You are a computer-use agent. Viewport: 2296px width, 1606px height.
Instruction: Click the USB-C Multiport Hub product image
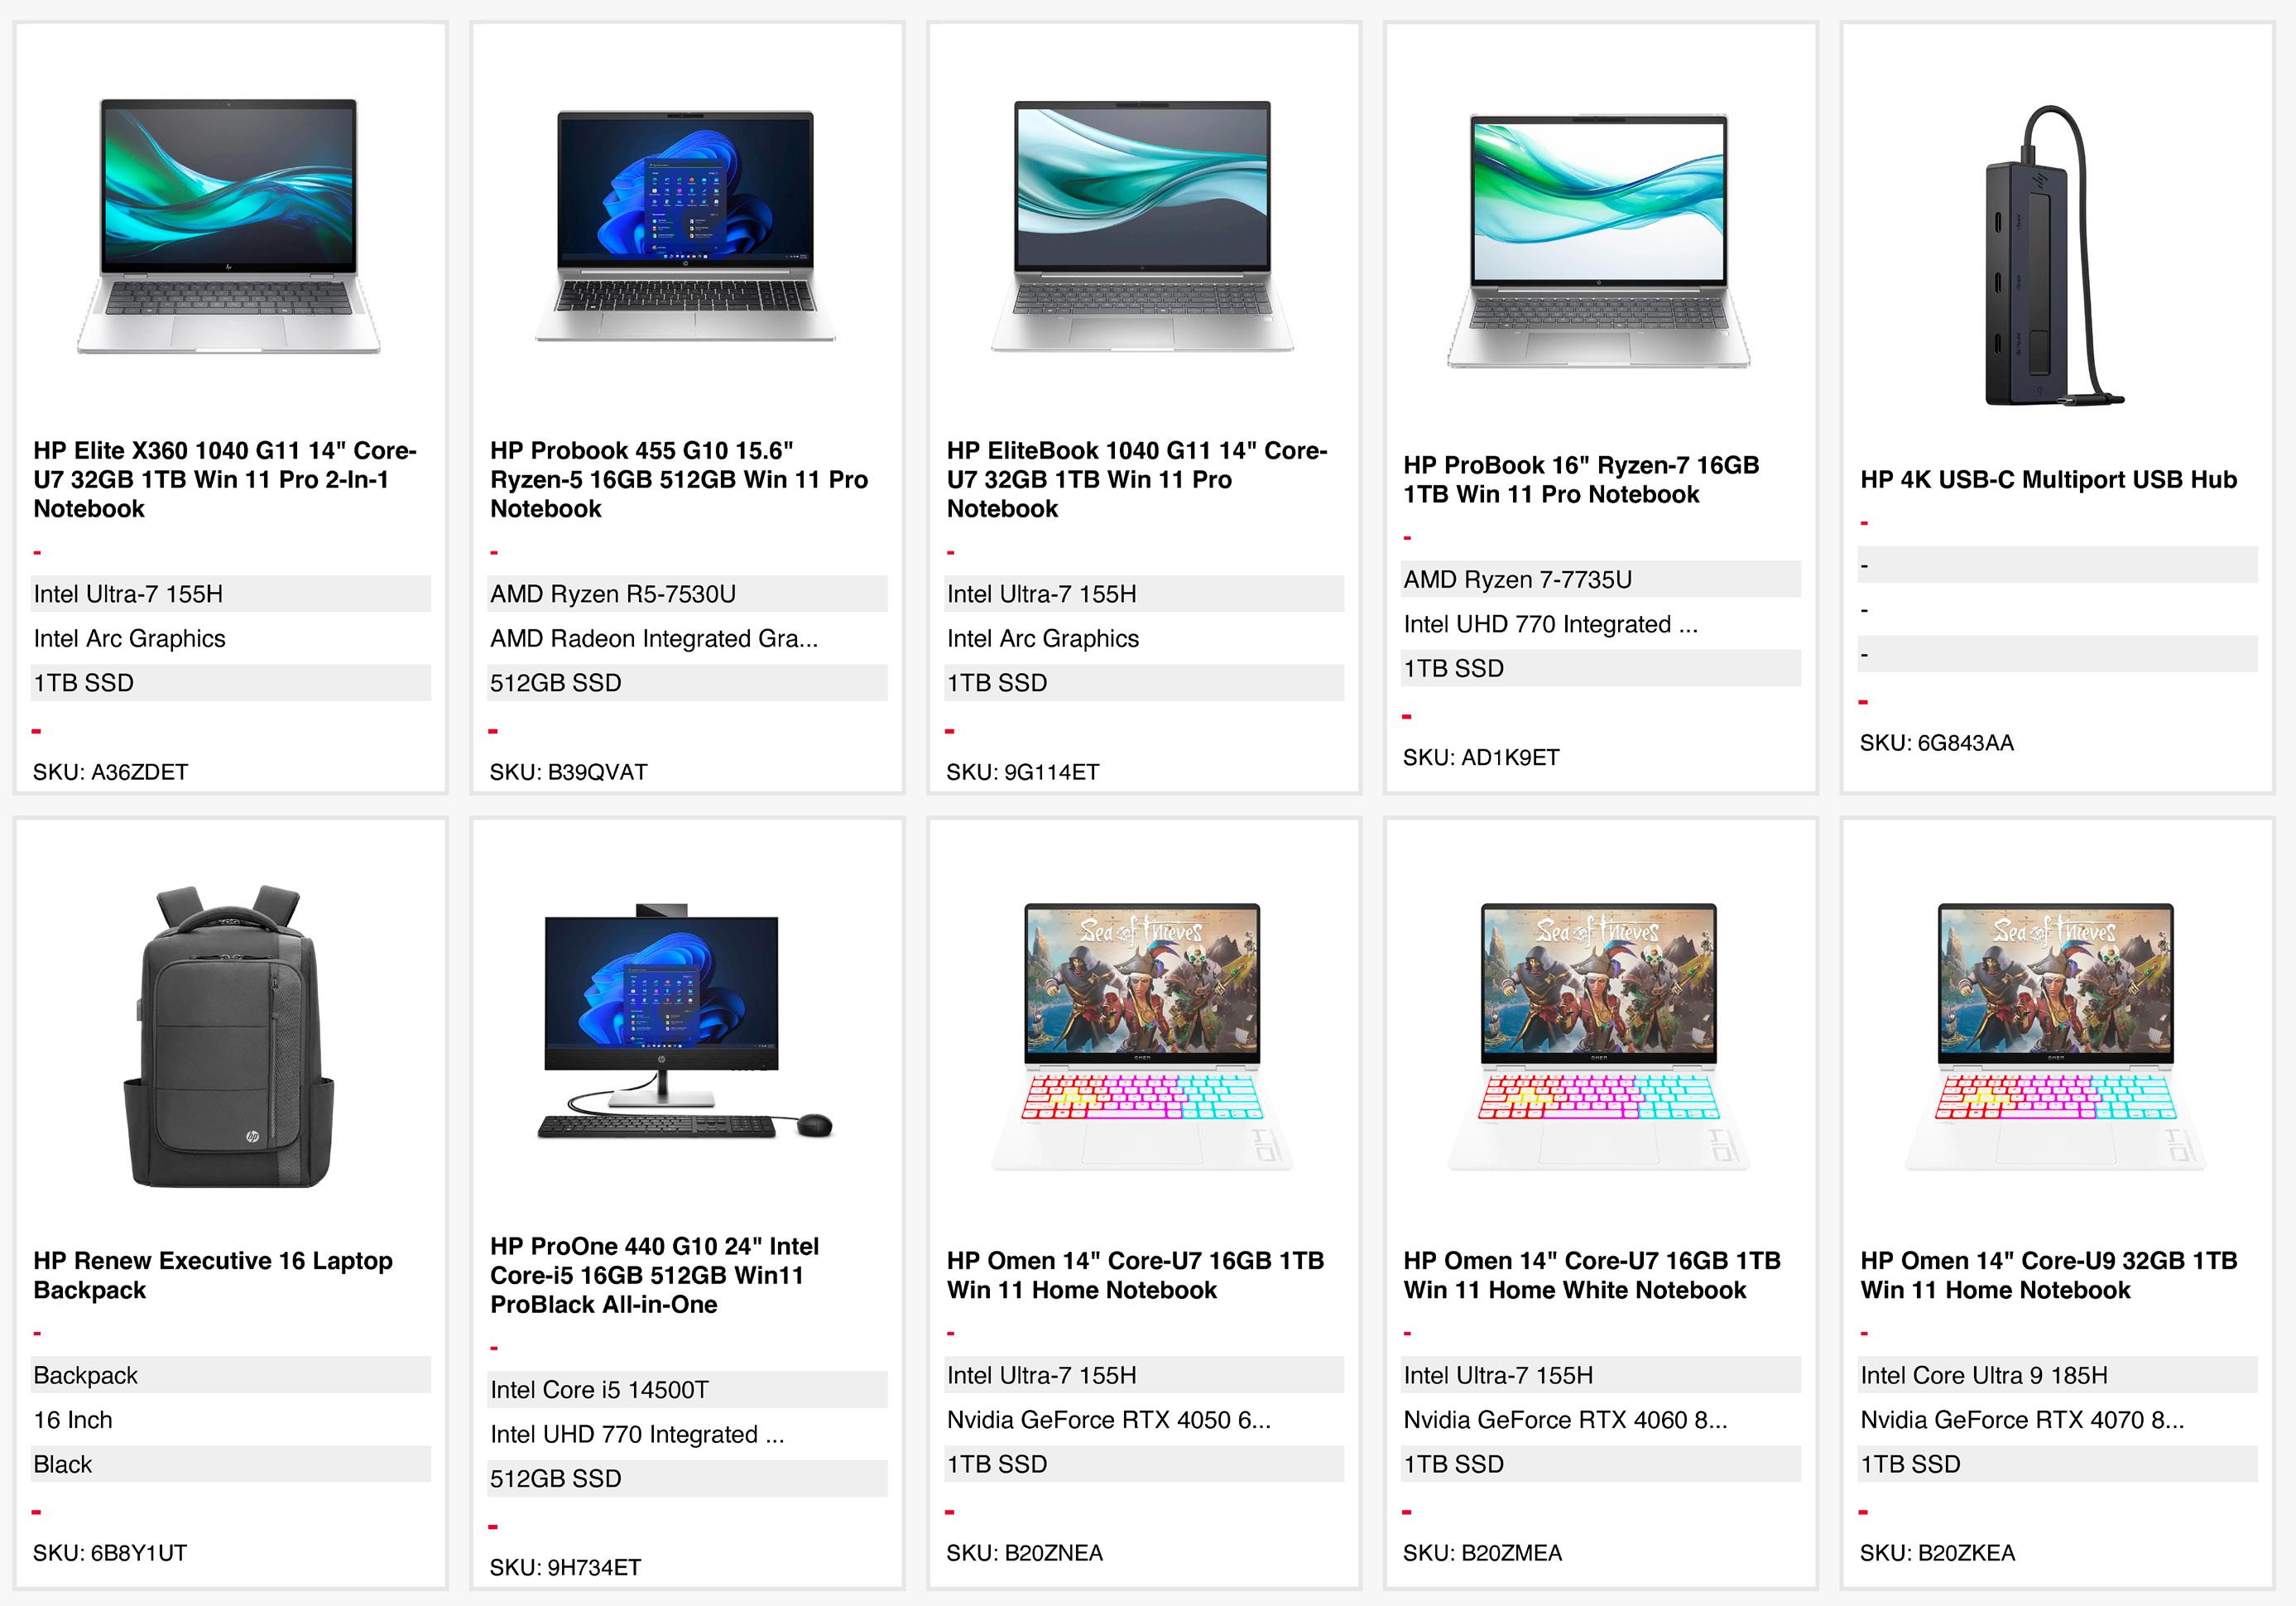pyautogui.click(x=2055, y=255)
